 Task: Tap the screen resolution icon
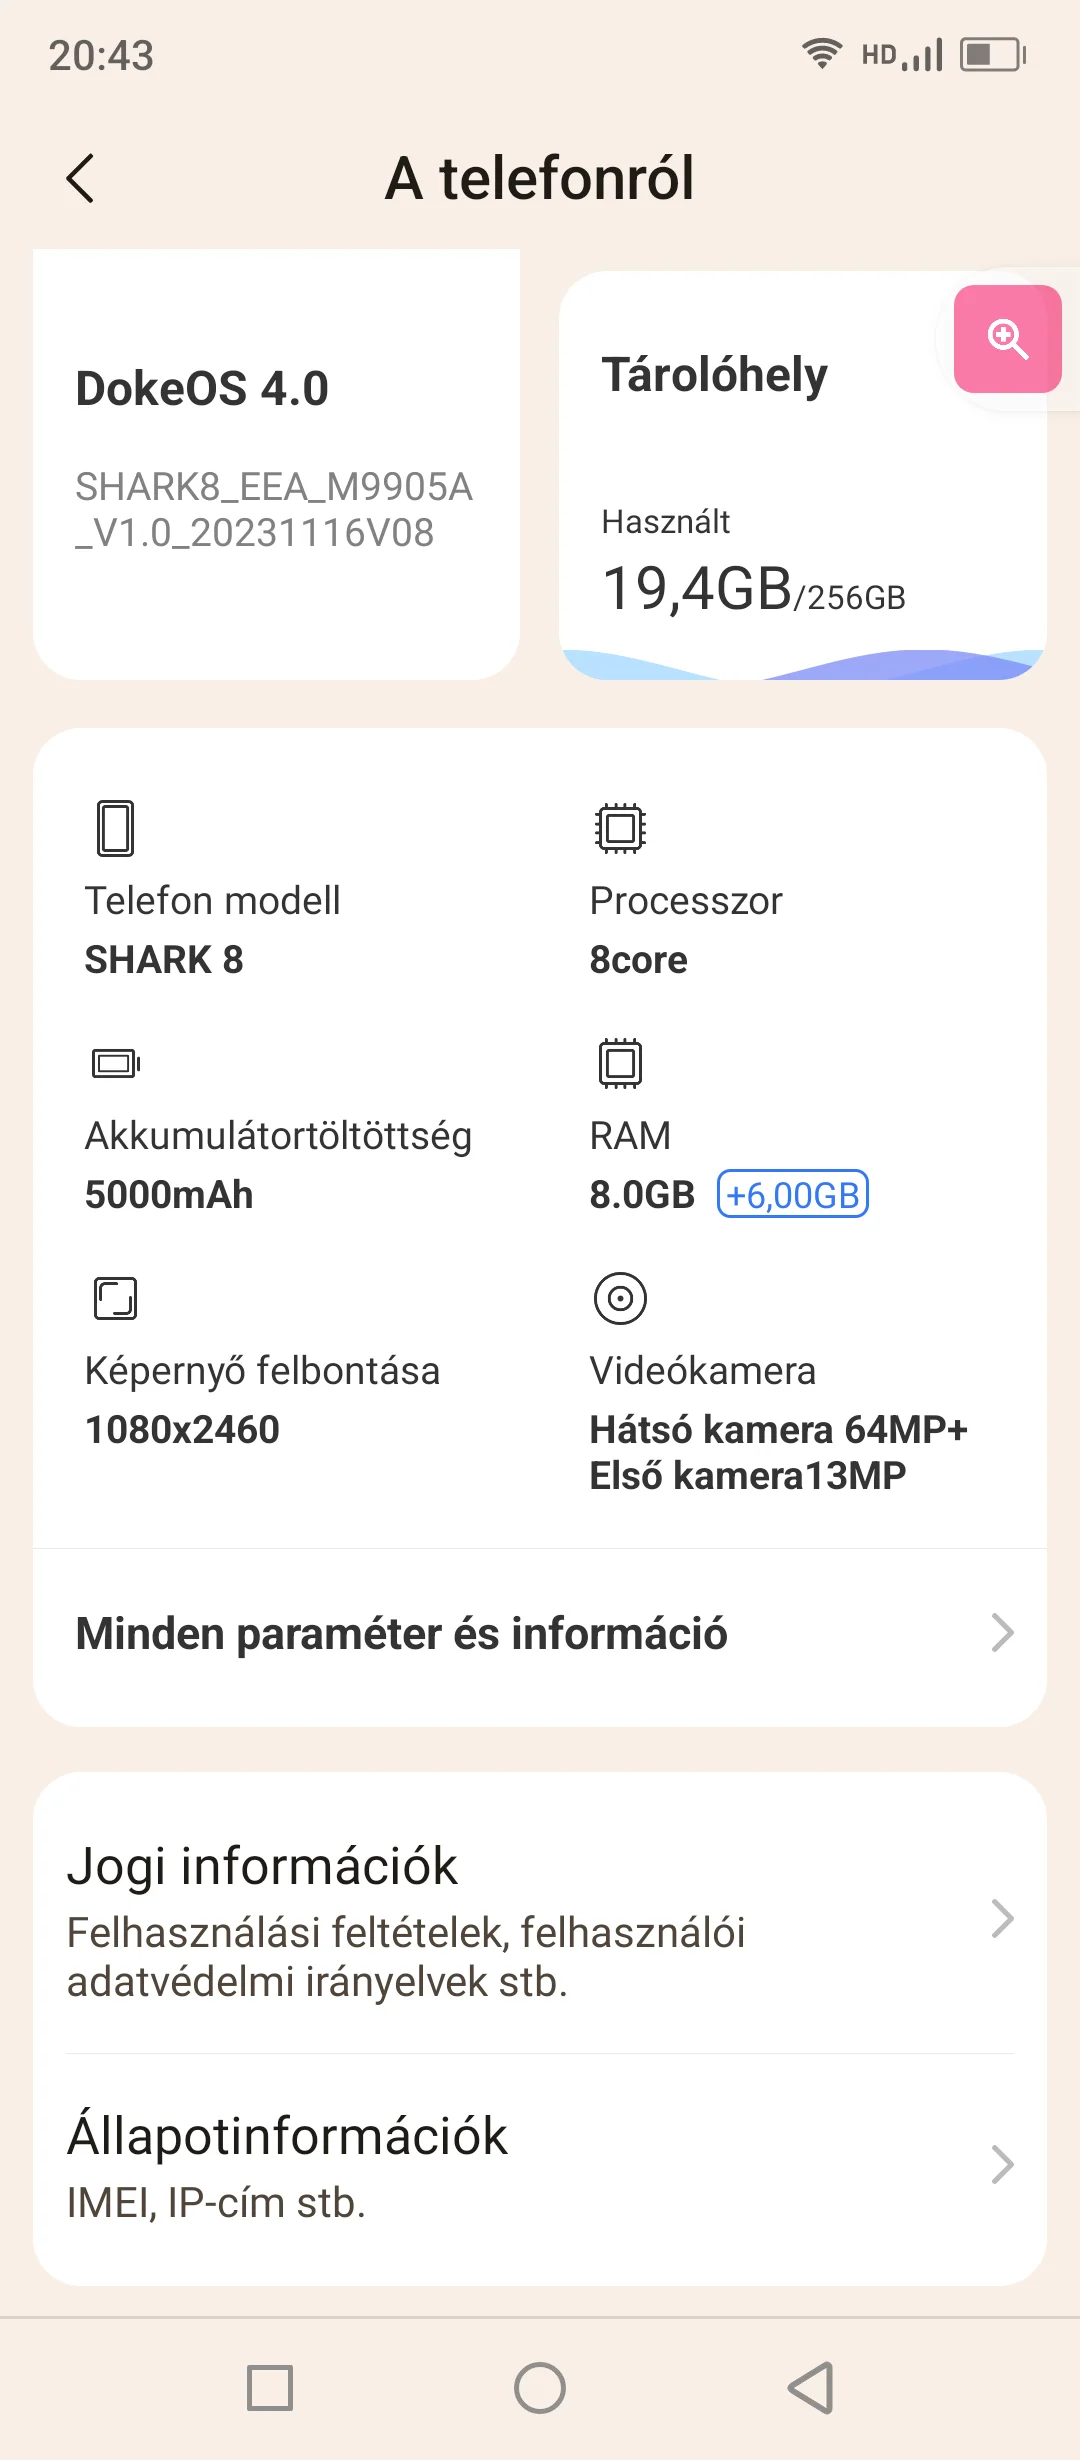(115, 1298)
